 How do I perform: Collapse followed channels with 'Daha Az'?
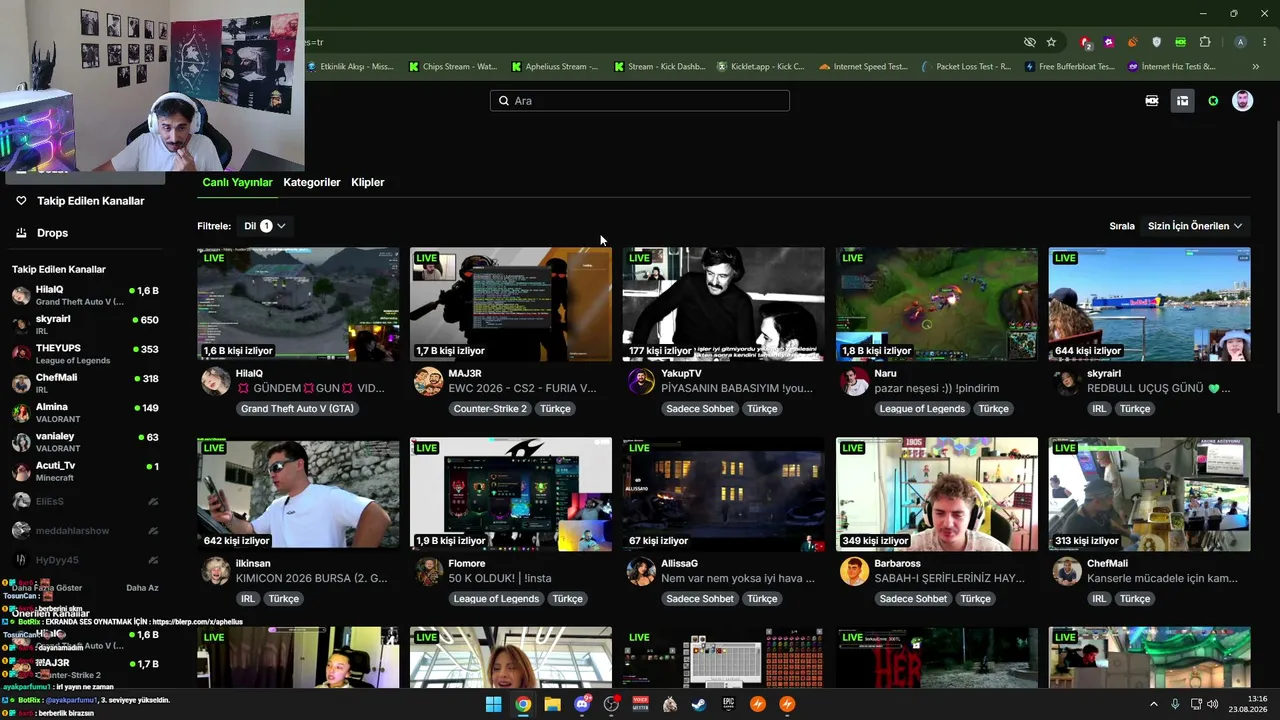tap(142, 588)
